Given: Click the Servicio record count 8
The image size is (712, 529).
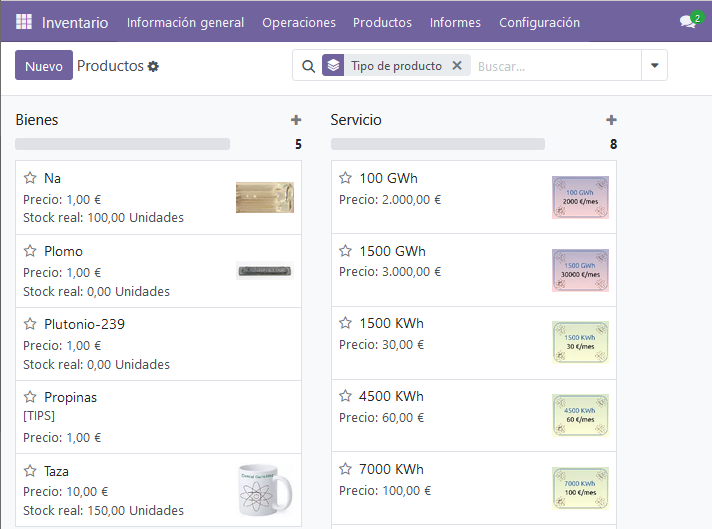Looking at the screenshot, I should [613, 144].
